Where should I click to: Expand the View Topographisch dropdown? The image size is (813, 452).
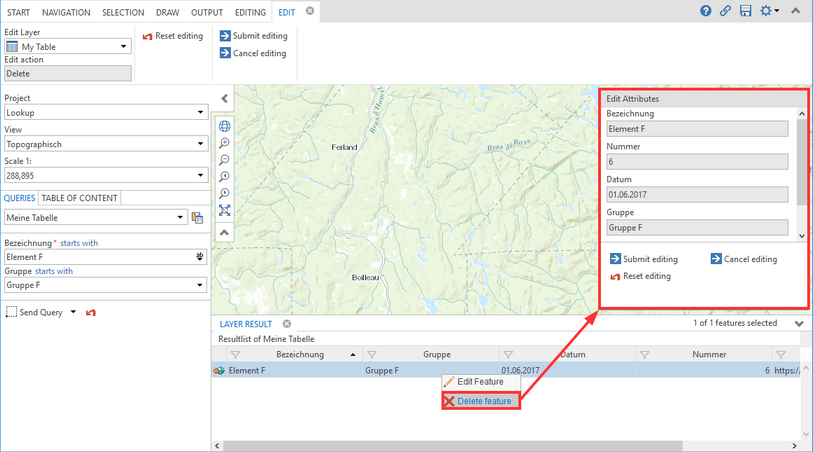click(x=104, y=144)
